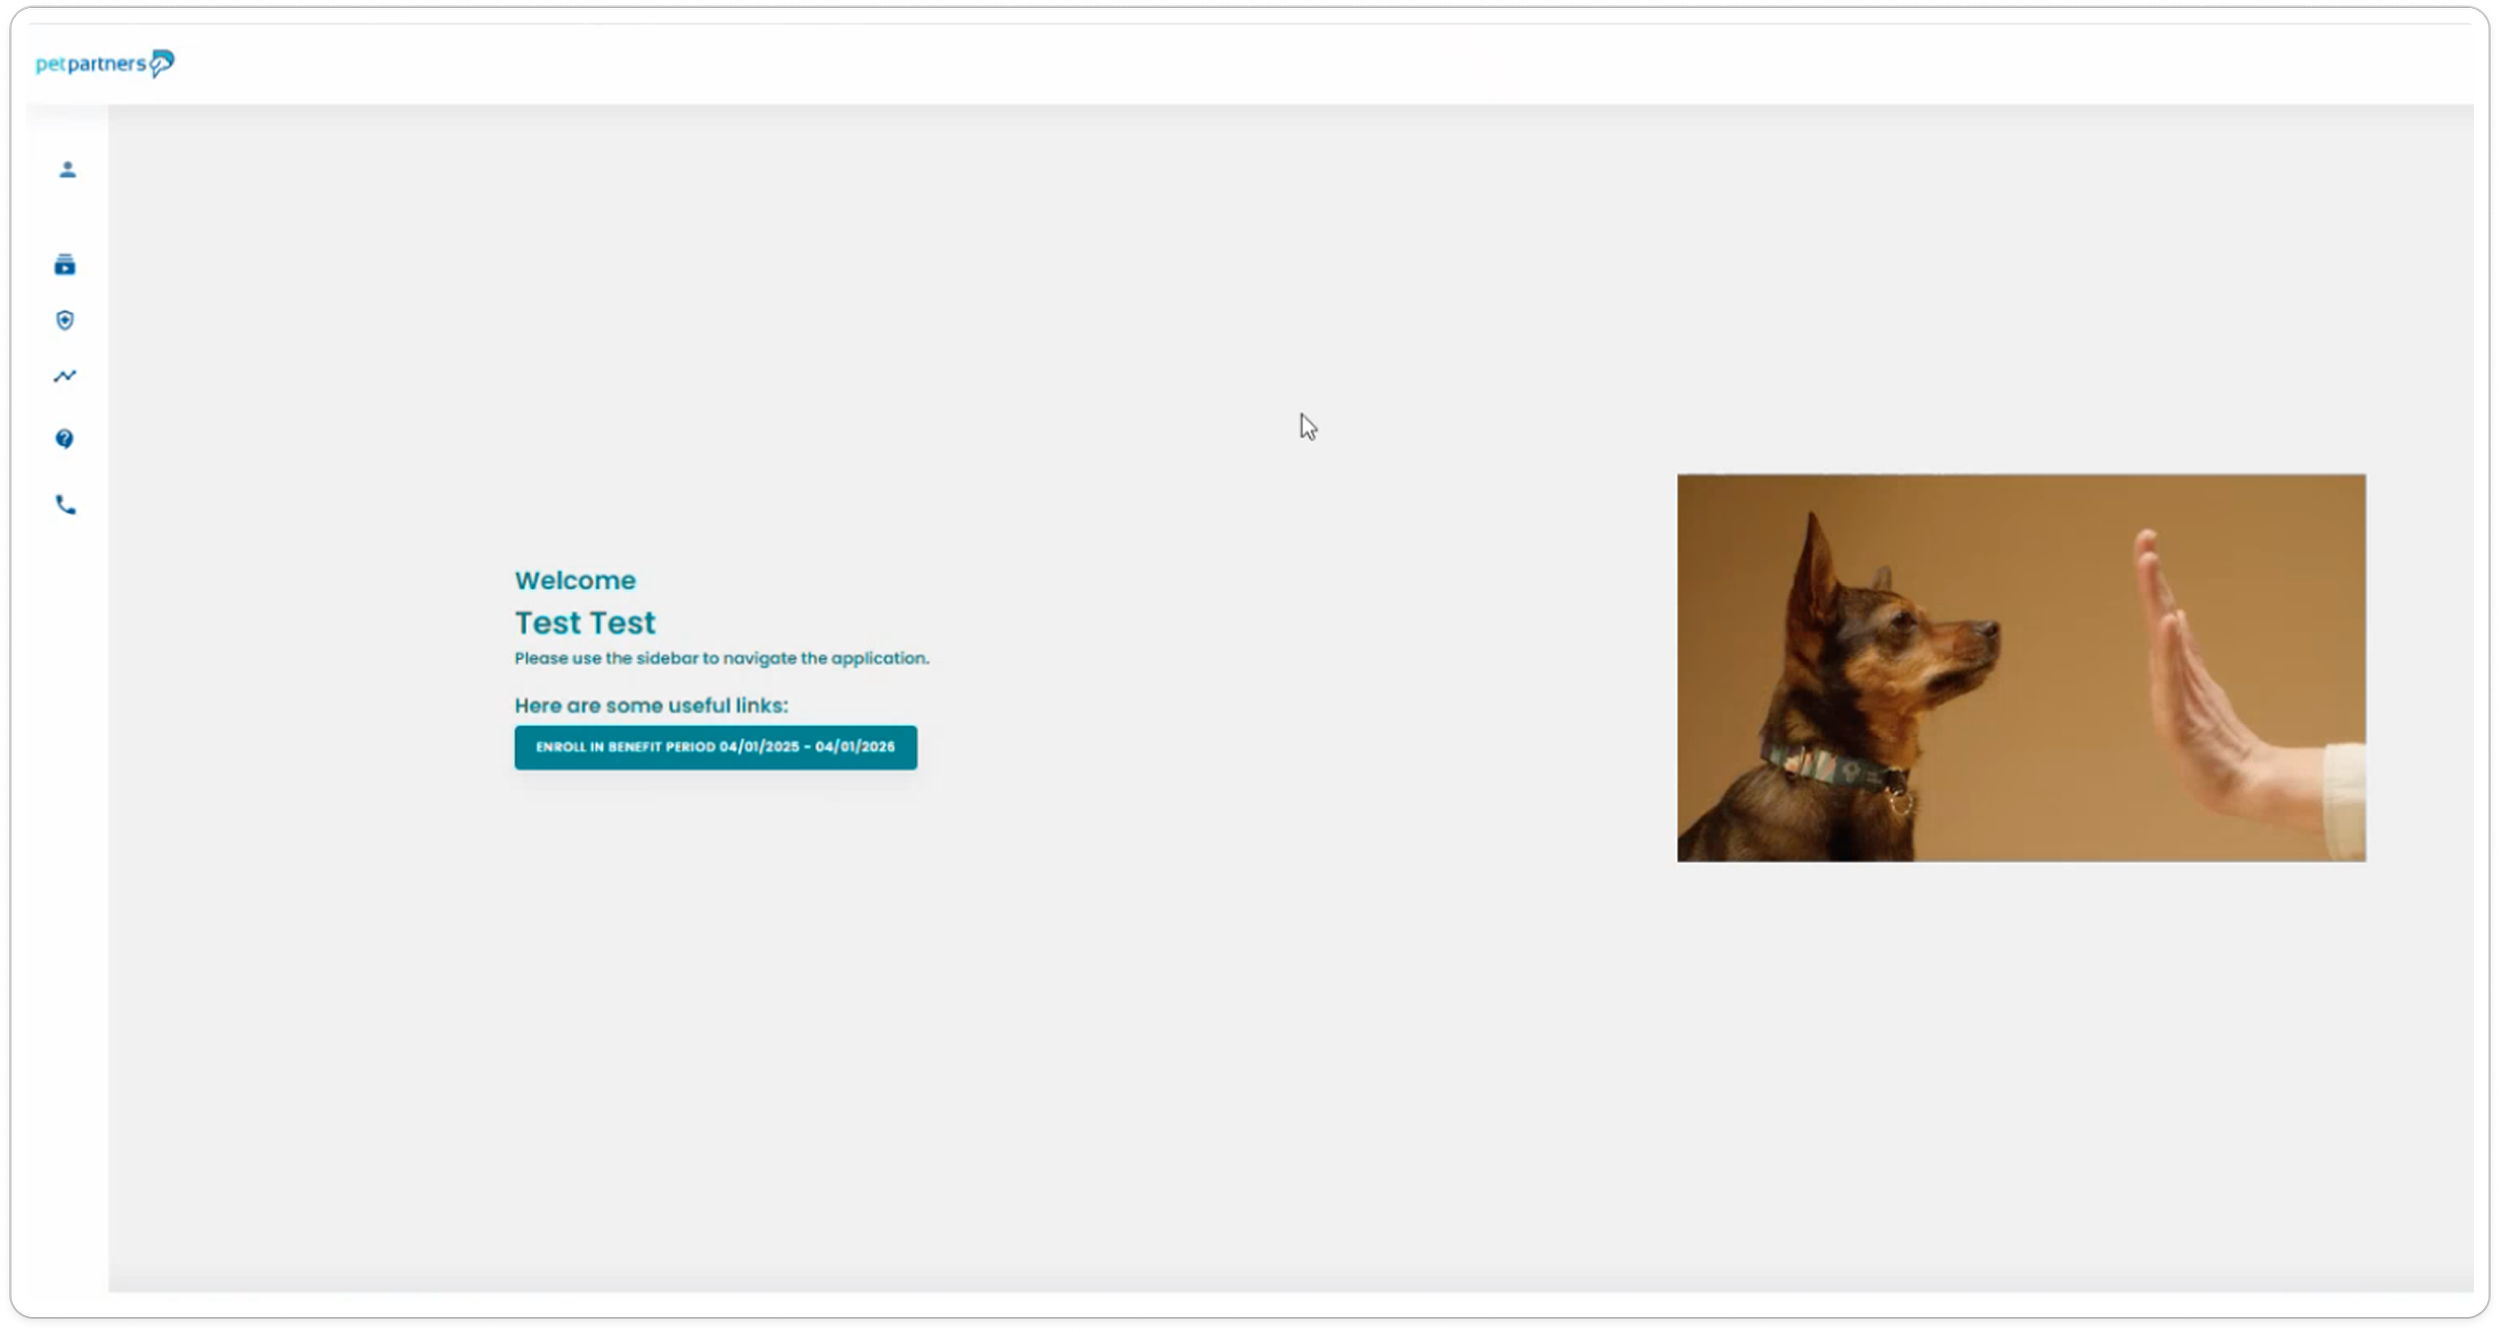The width and height of the screenshot is (2500, 1332).
Task: Click the petpartners logo text
Action: (90, 64)
